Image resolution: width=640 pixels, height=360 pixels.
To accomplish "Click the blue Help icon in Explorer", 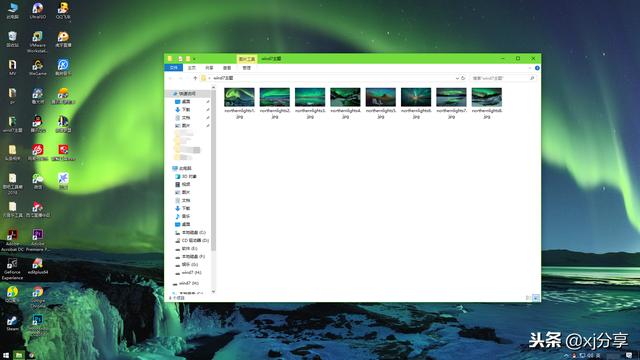I will [x=537, y=68].
